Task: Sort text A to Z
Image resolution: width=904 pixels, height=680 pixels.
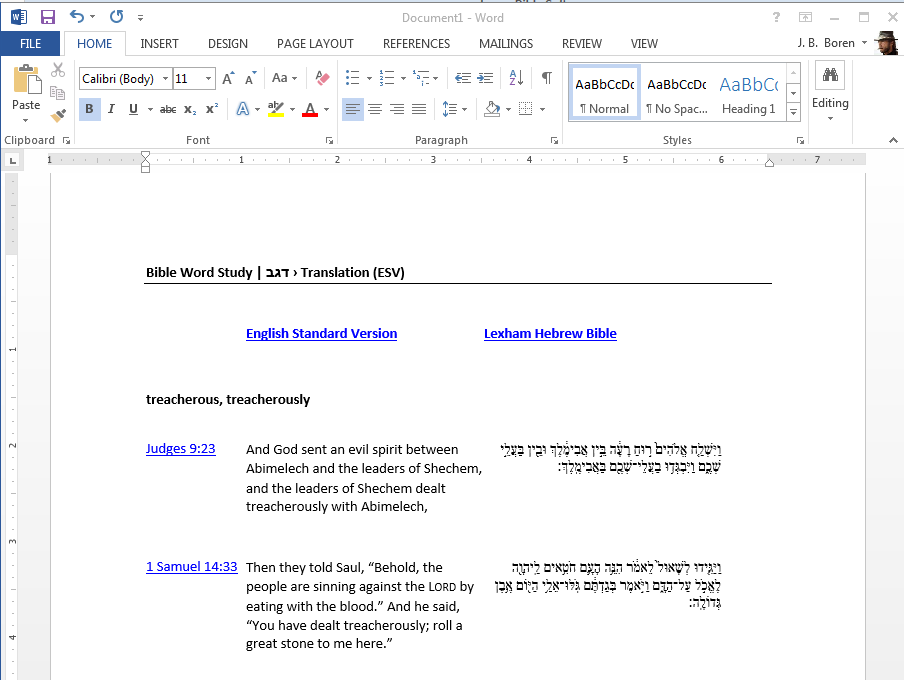Action: (x=516, y=78)
